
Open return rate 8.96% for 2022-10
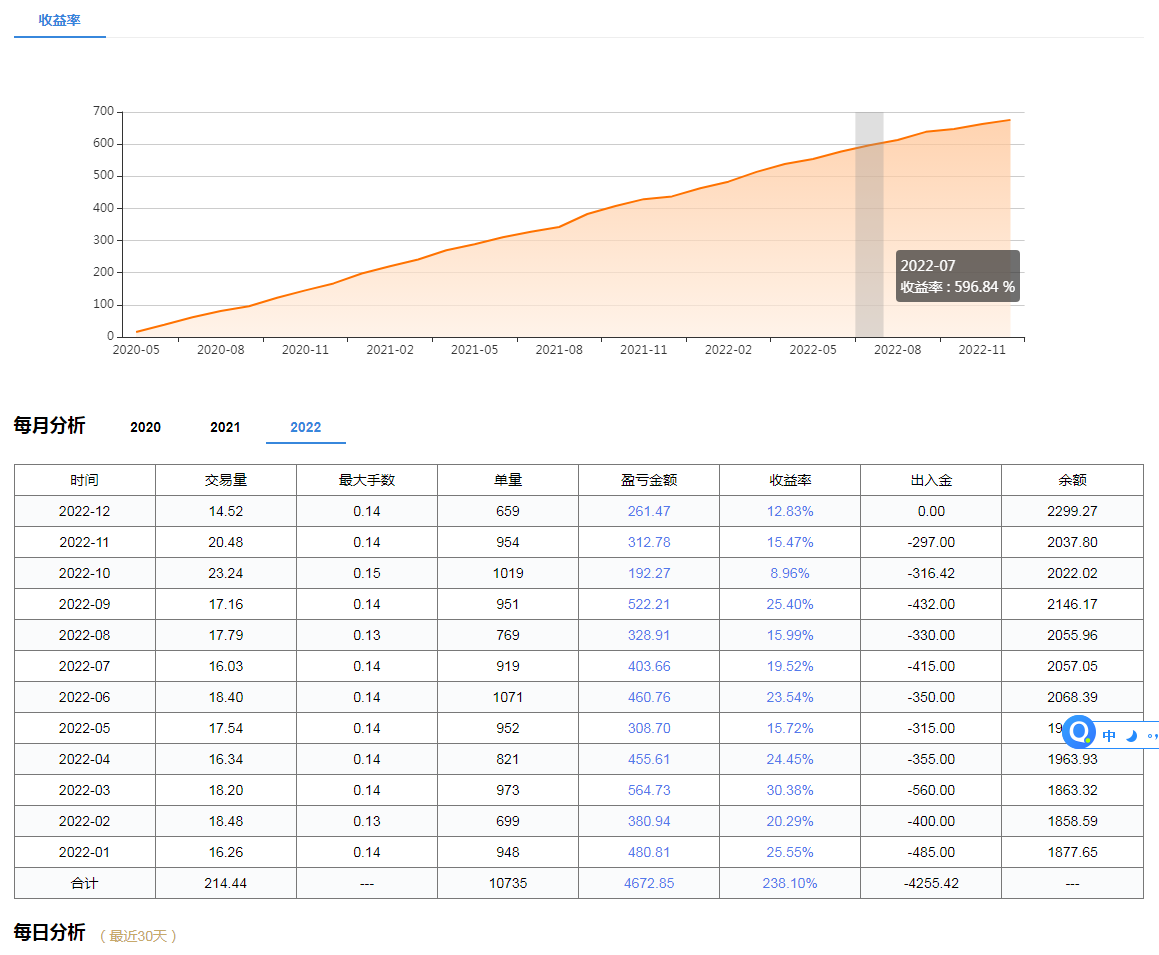pyautogui.click(x=790, y=574)
